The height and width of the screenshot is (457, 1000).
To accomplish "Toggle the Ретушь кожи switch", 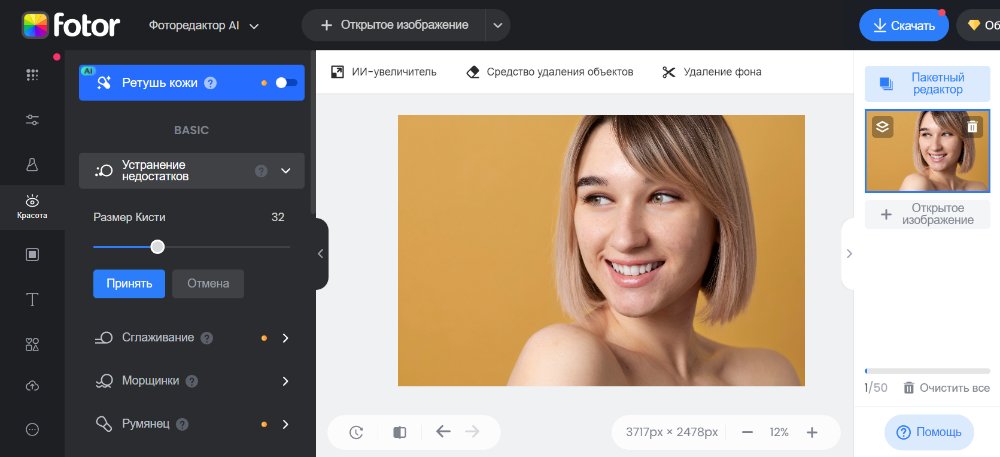I will click(286, 83).
